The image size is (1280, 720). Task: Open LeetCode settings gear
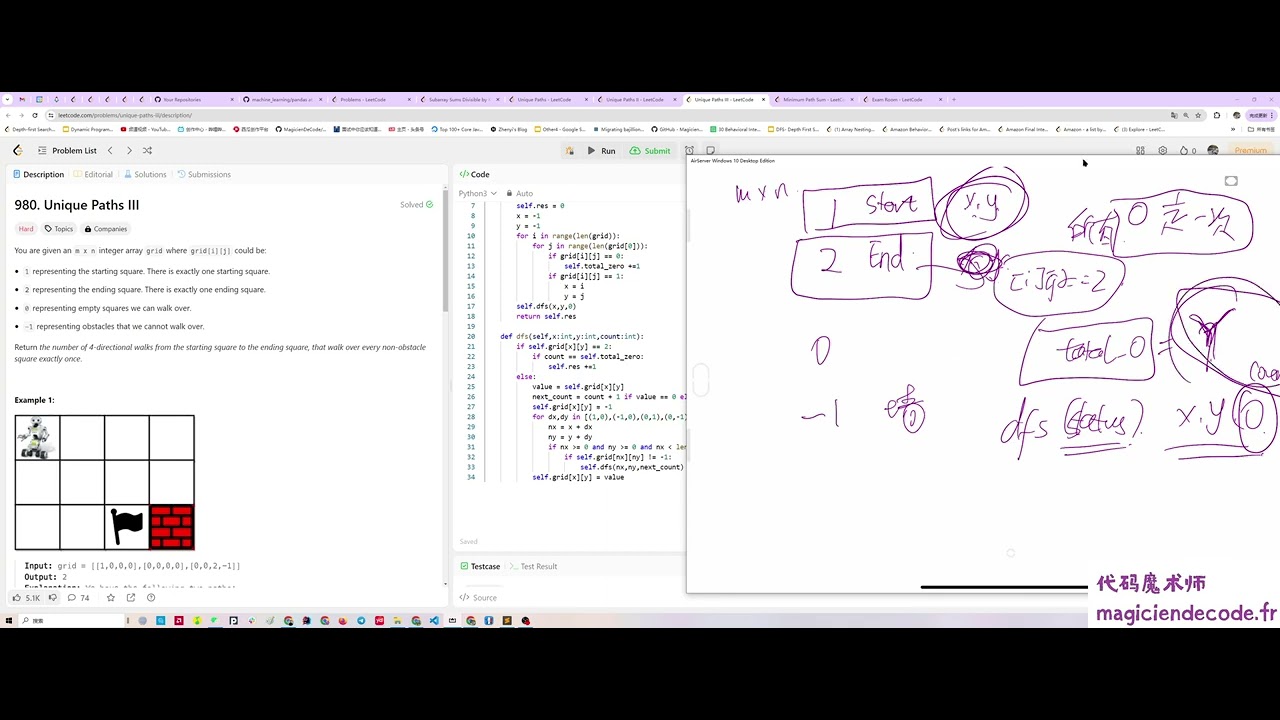click(x=1162, y=151)
